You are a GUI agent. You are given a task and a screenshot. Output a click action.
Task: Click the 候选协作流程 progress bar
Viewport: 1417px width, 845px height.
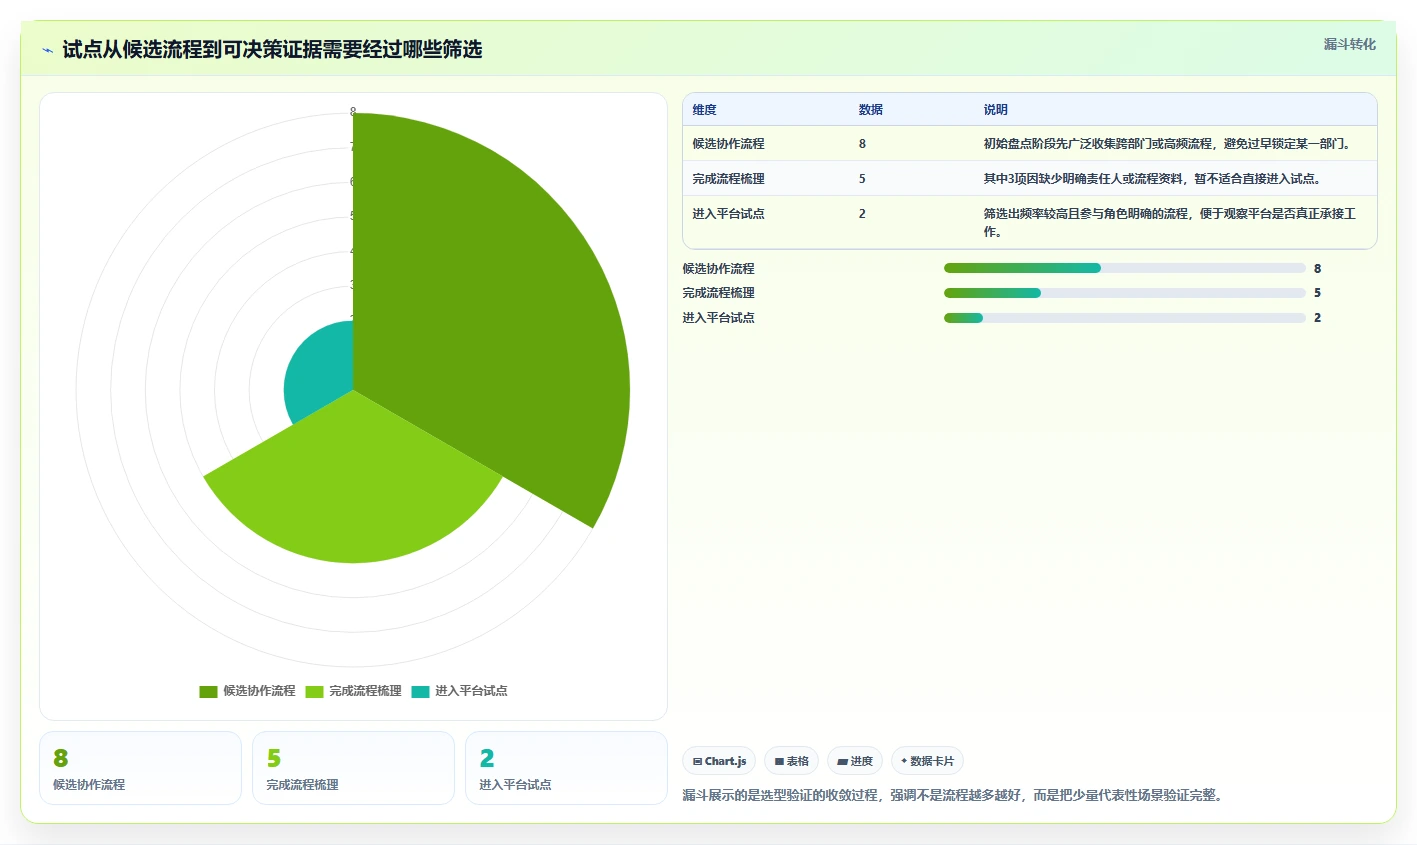point(1125,268)
